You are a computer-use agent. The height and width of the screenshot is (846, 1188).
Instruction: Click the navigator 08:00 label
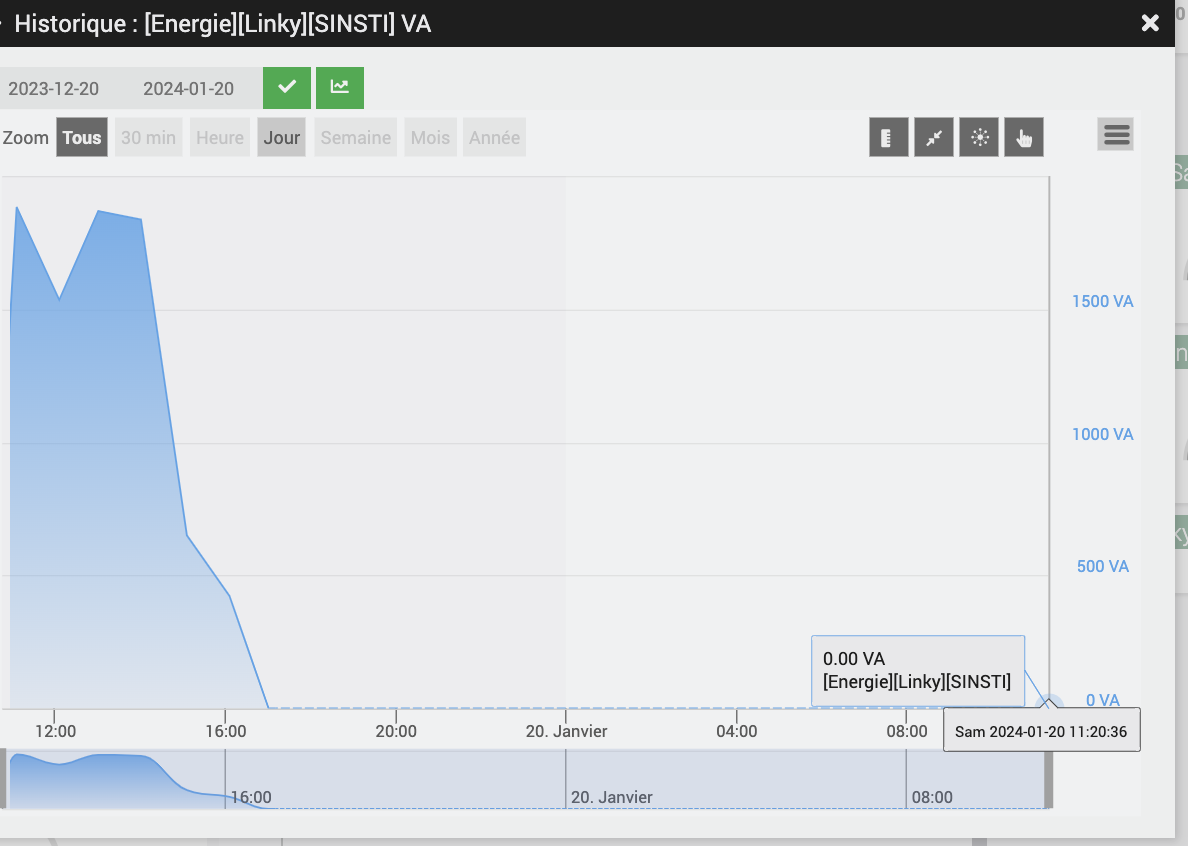click(x=932, y=797)
